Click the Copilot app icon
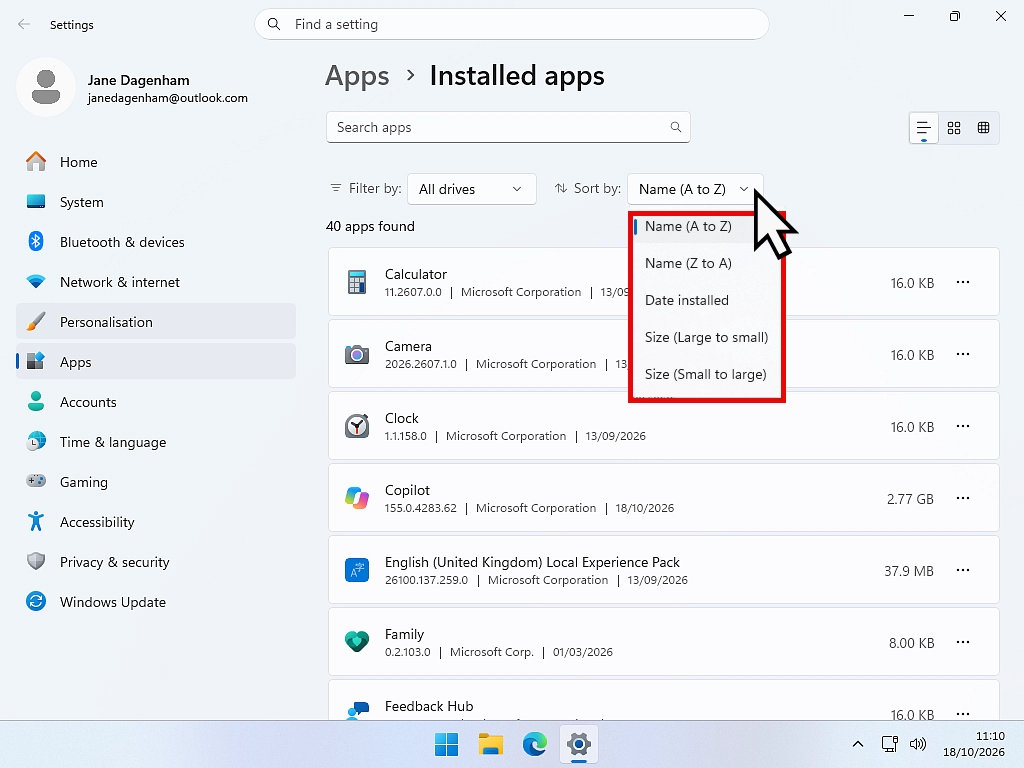1024x768 pixels. coord(357,498)
